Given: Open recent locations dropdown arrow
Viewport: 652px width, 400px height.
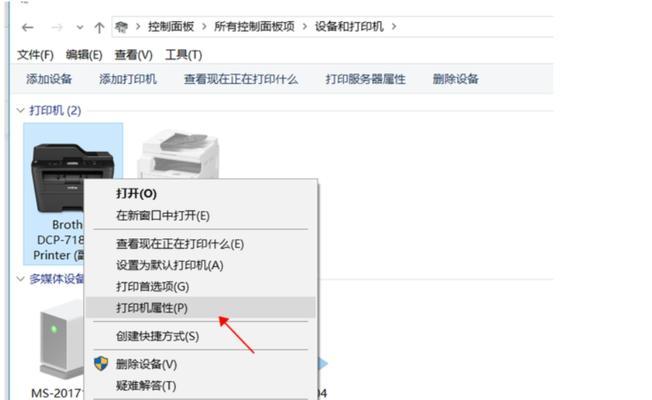Looking at the screenshot, I should coord(79,28).
